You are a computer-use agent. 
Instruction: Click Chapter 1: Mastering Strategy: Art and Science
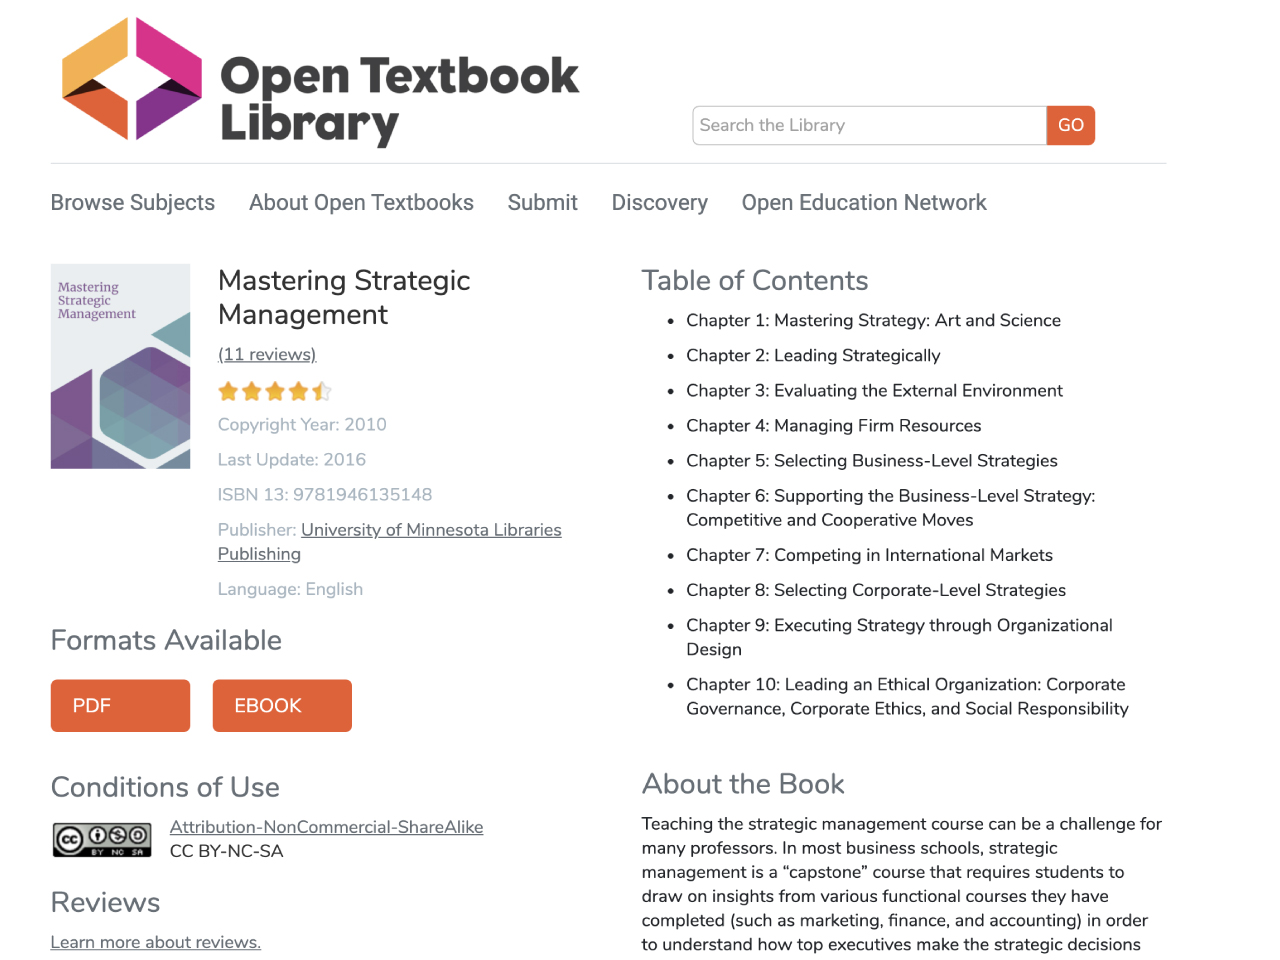(873, 320)
